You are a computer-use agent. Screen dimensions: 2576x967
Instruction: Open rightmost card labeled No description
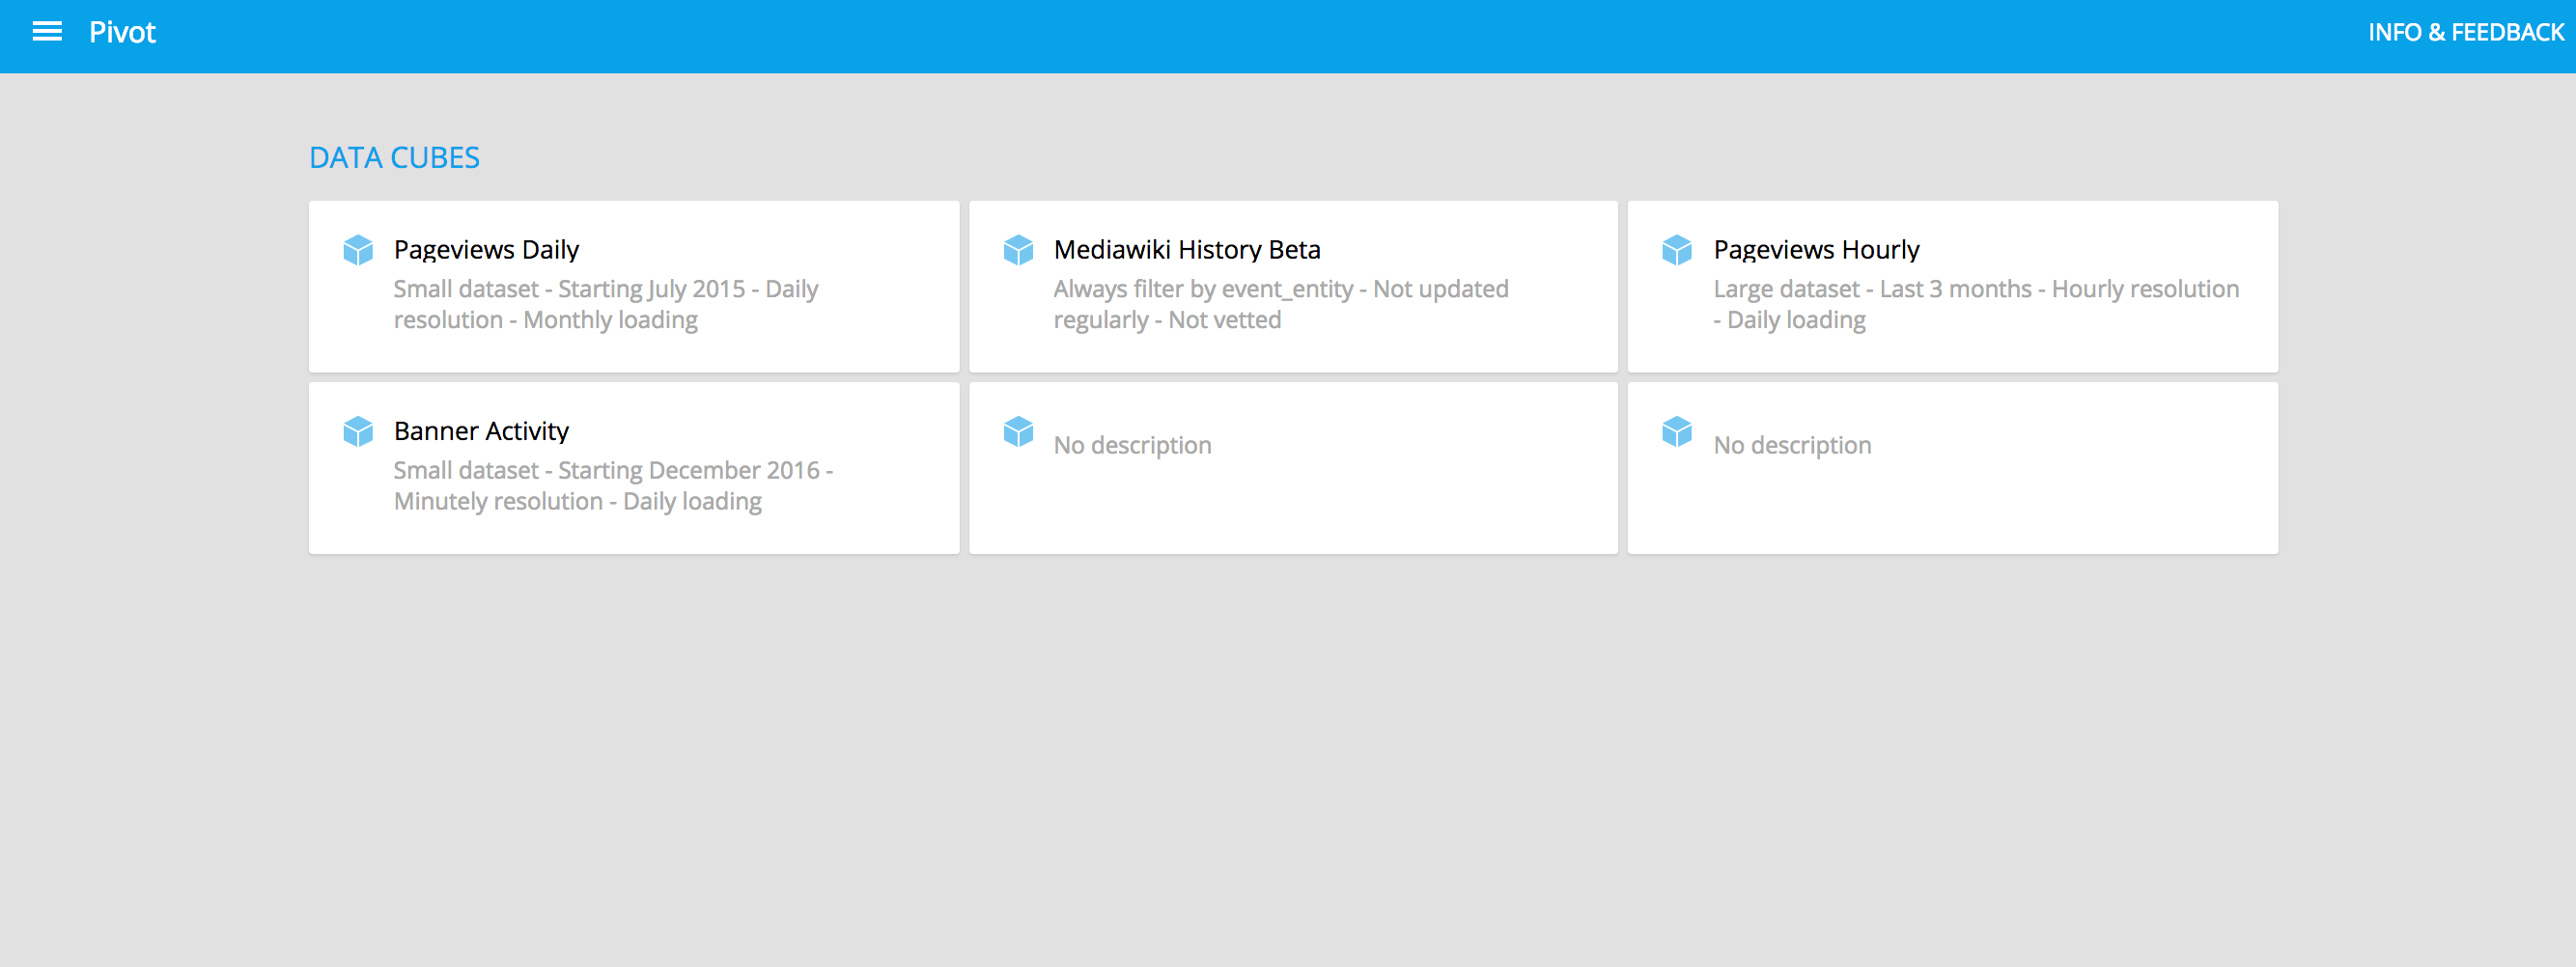click(x=1792, y=446)
